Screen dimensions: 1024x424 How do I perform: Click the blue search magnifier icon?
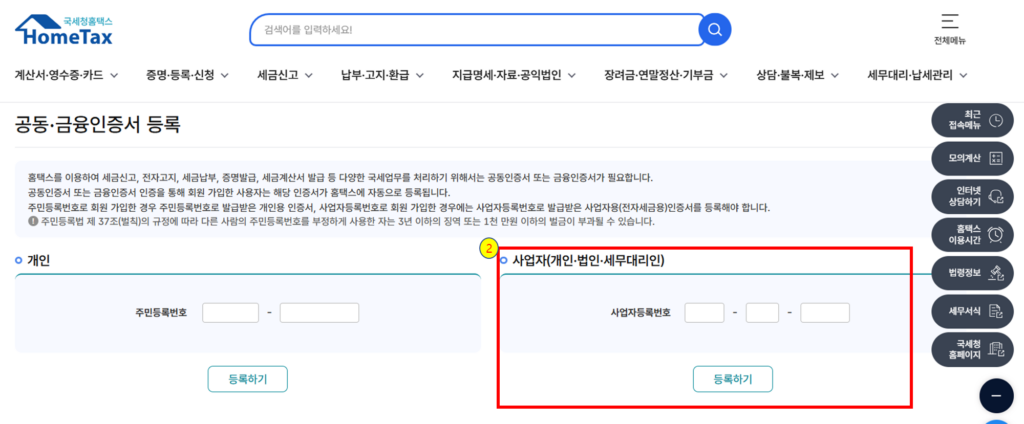click(x=714, y=29)
